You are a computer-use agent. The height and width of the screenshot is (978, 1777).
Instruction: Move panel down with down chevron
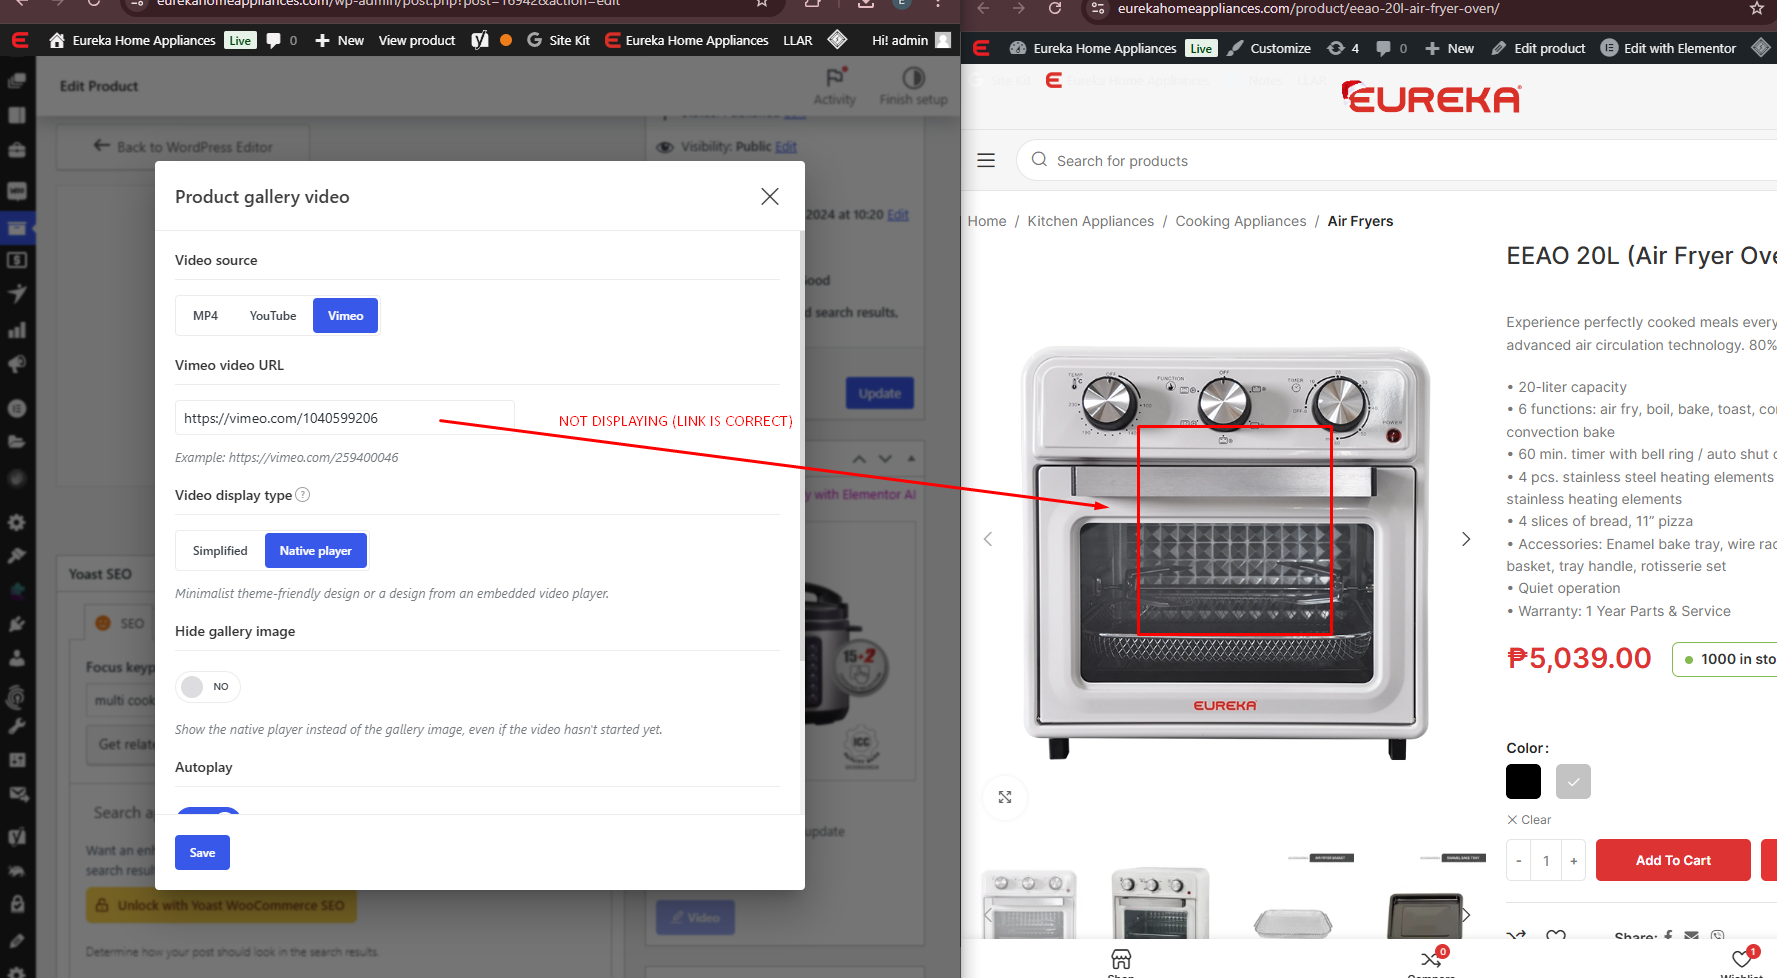tap(885, 458)
